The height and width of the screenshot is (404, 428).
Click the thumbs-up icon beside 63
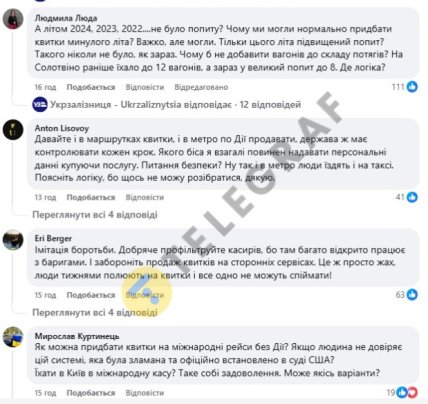[x=412, y=295]
